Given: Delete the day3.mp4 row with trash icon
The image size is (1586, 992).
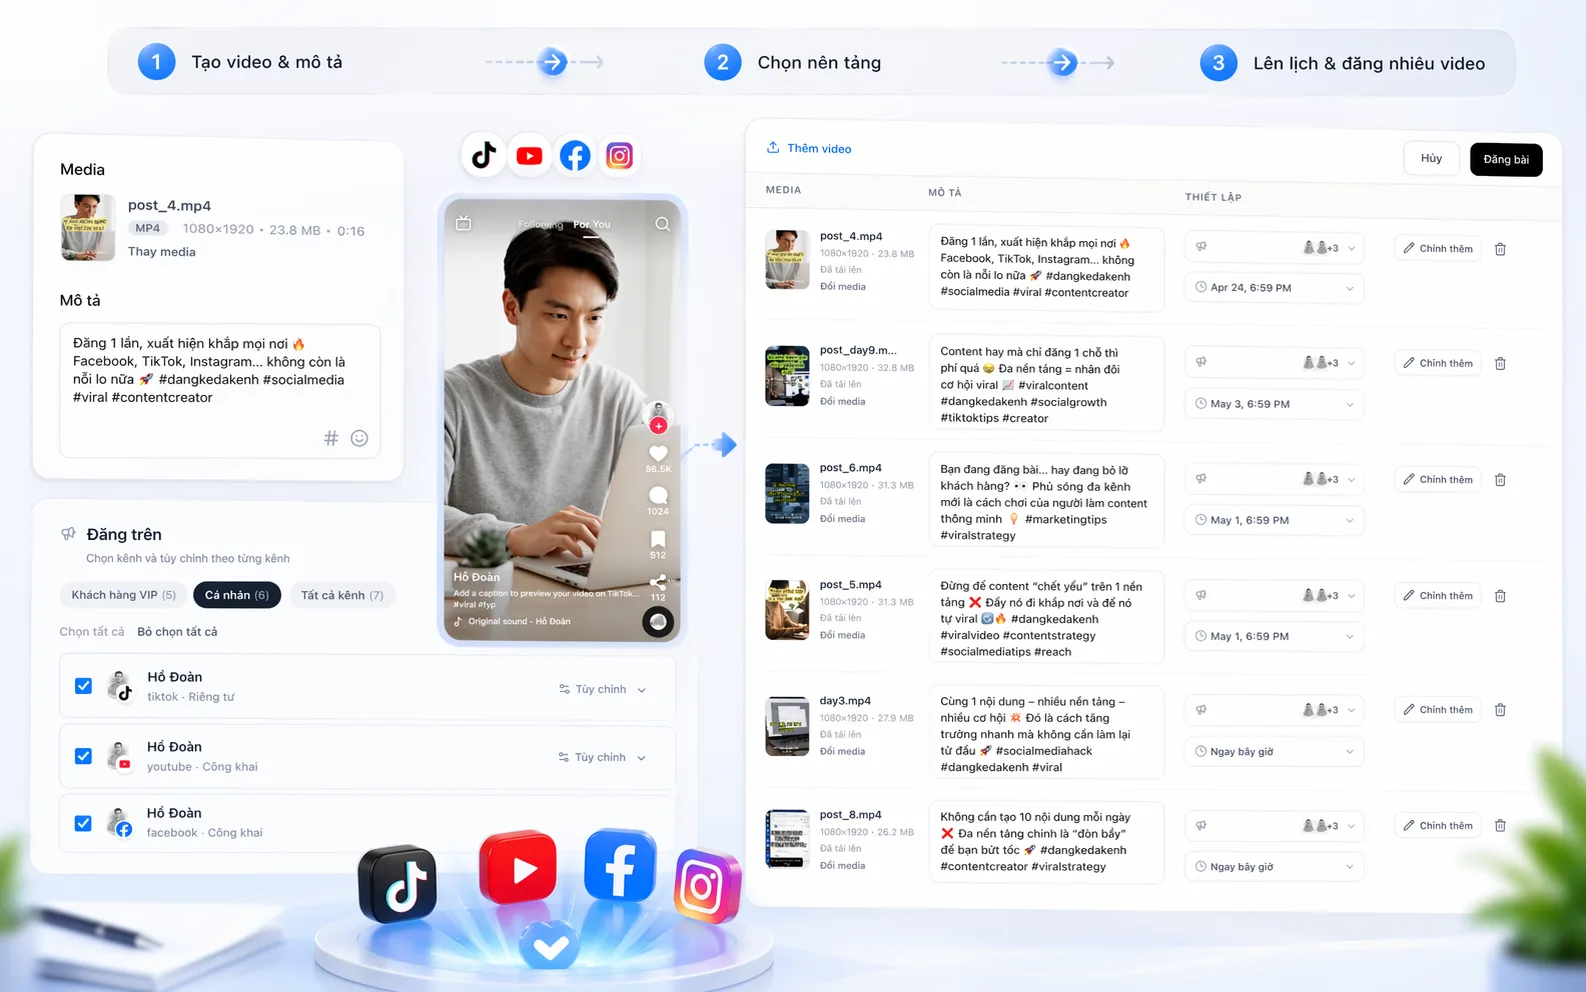Looking at the screenshot, I should [1500, 710].
